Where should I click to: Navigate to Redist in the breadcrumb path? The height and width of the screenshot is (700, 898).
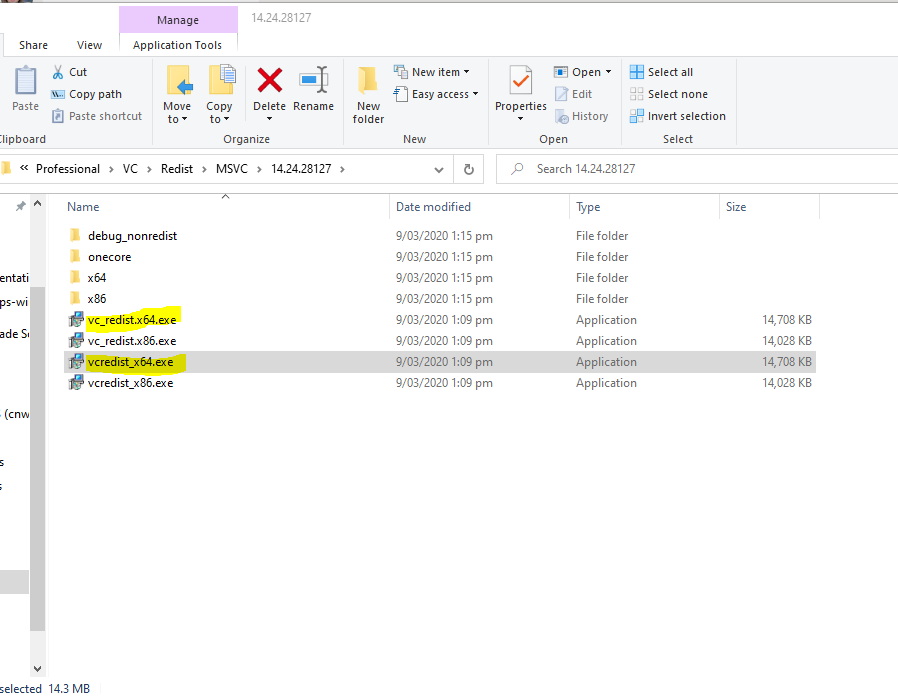[x=177, y=168]
